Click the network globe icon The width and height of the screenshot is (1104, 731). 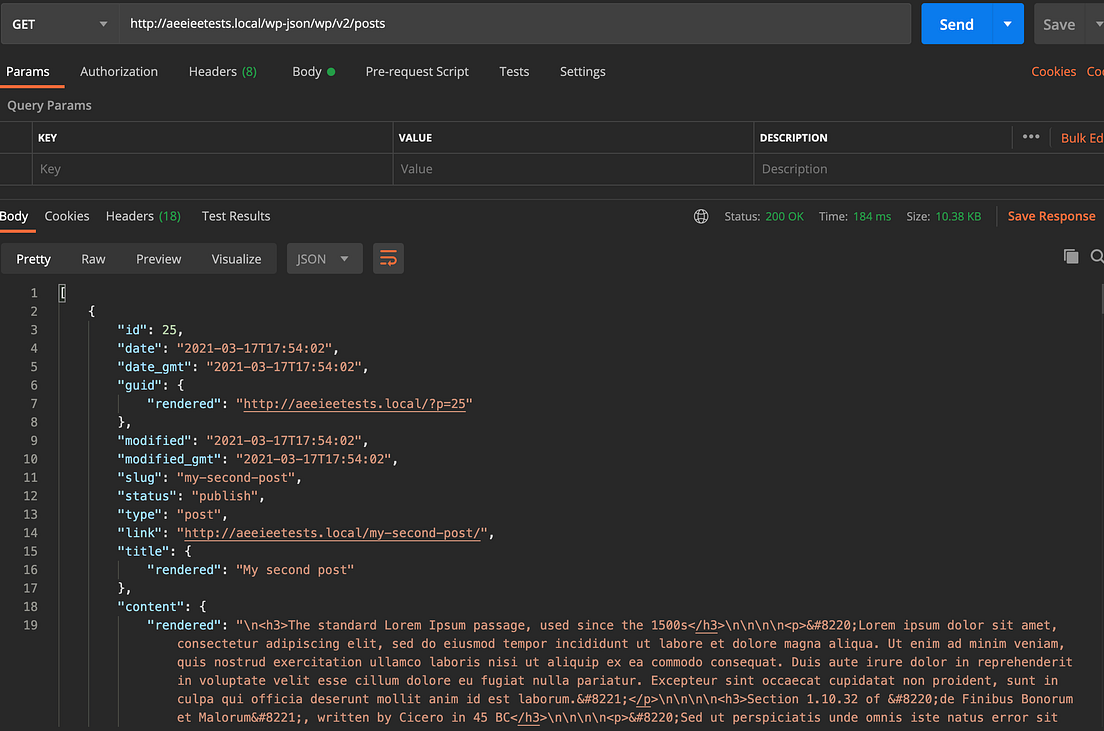pos(701,216)
